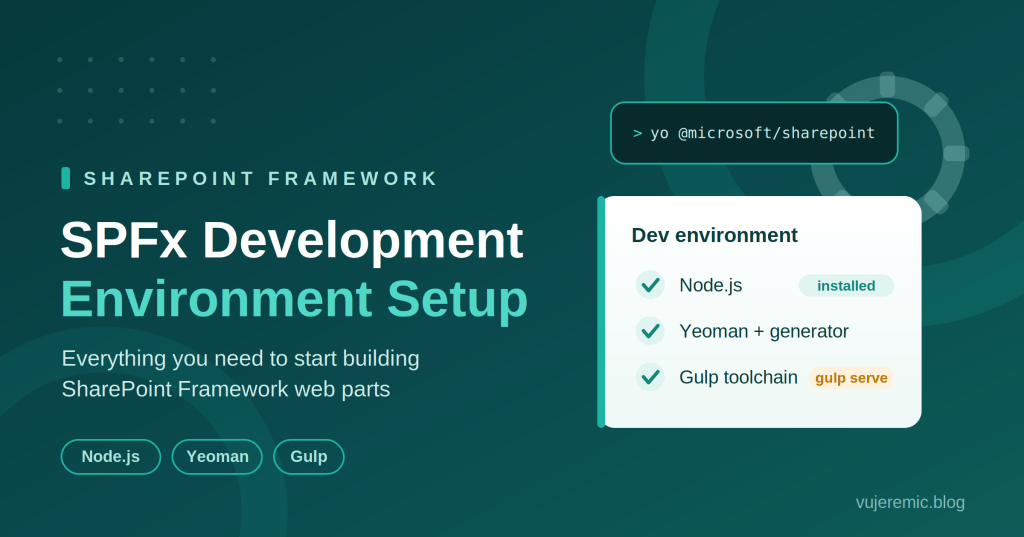Click the 'Node.js' text in the checklist
1024x537 pixels.
[711, 285]
